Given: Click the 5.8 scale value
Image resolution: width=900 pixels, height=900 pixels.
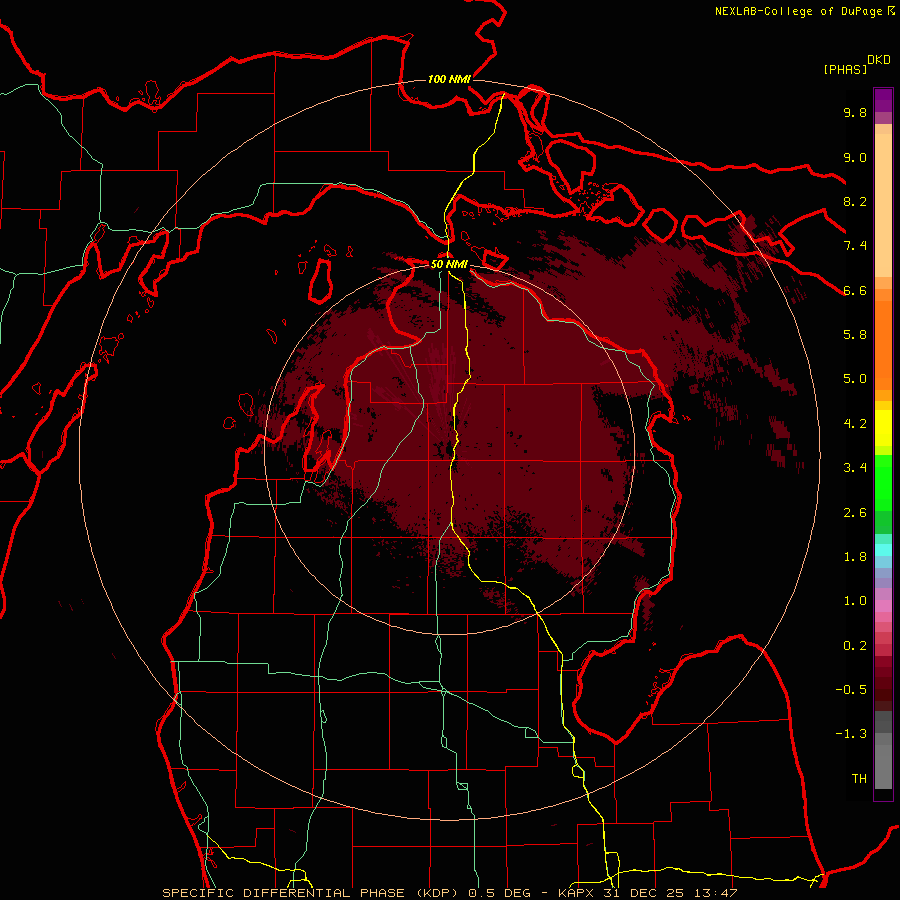Looking at the screenshot, I should pos(855,335).
